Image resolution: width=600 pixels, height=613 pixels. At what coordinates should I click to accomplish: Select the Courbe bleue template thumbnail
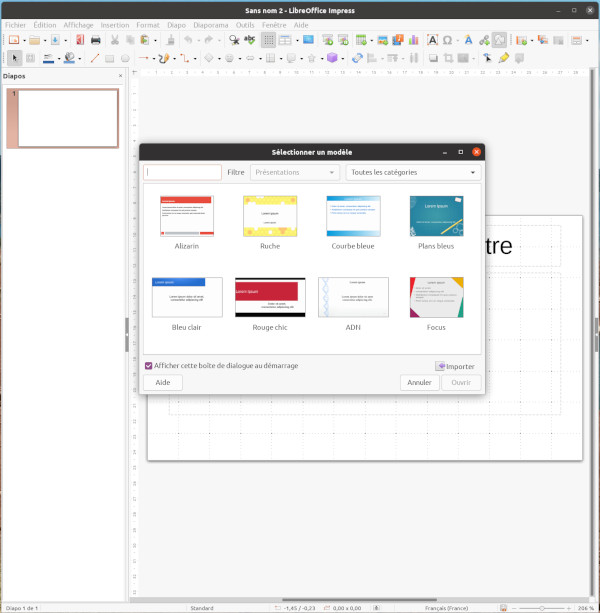[353, 216]
